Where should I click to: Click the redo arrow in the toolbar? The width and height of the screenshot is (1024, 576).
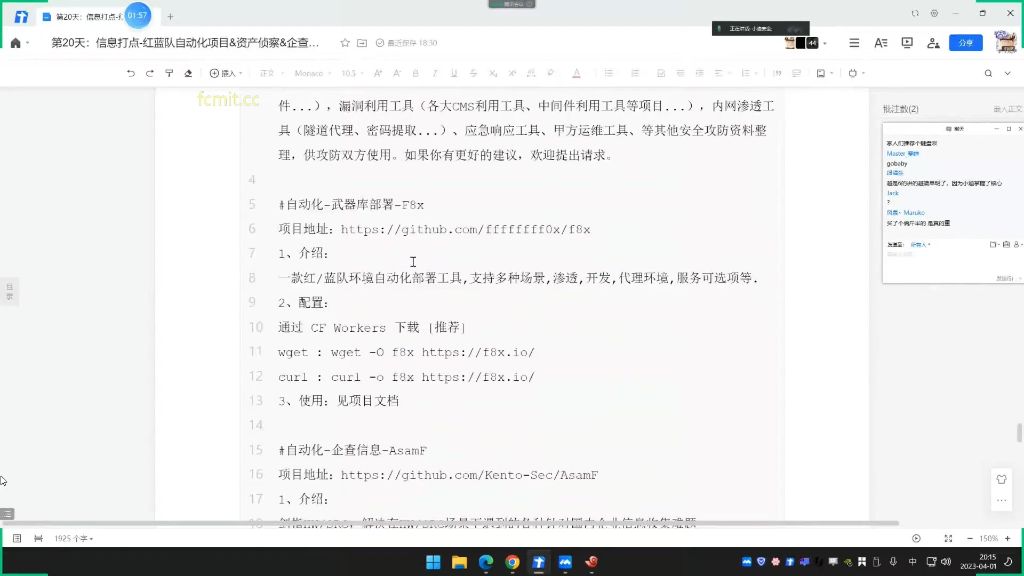[150, 73]
